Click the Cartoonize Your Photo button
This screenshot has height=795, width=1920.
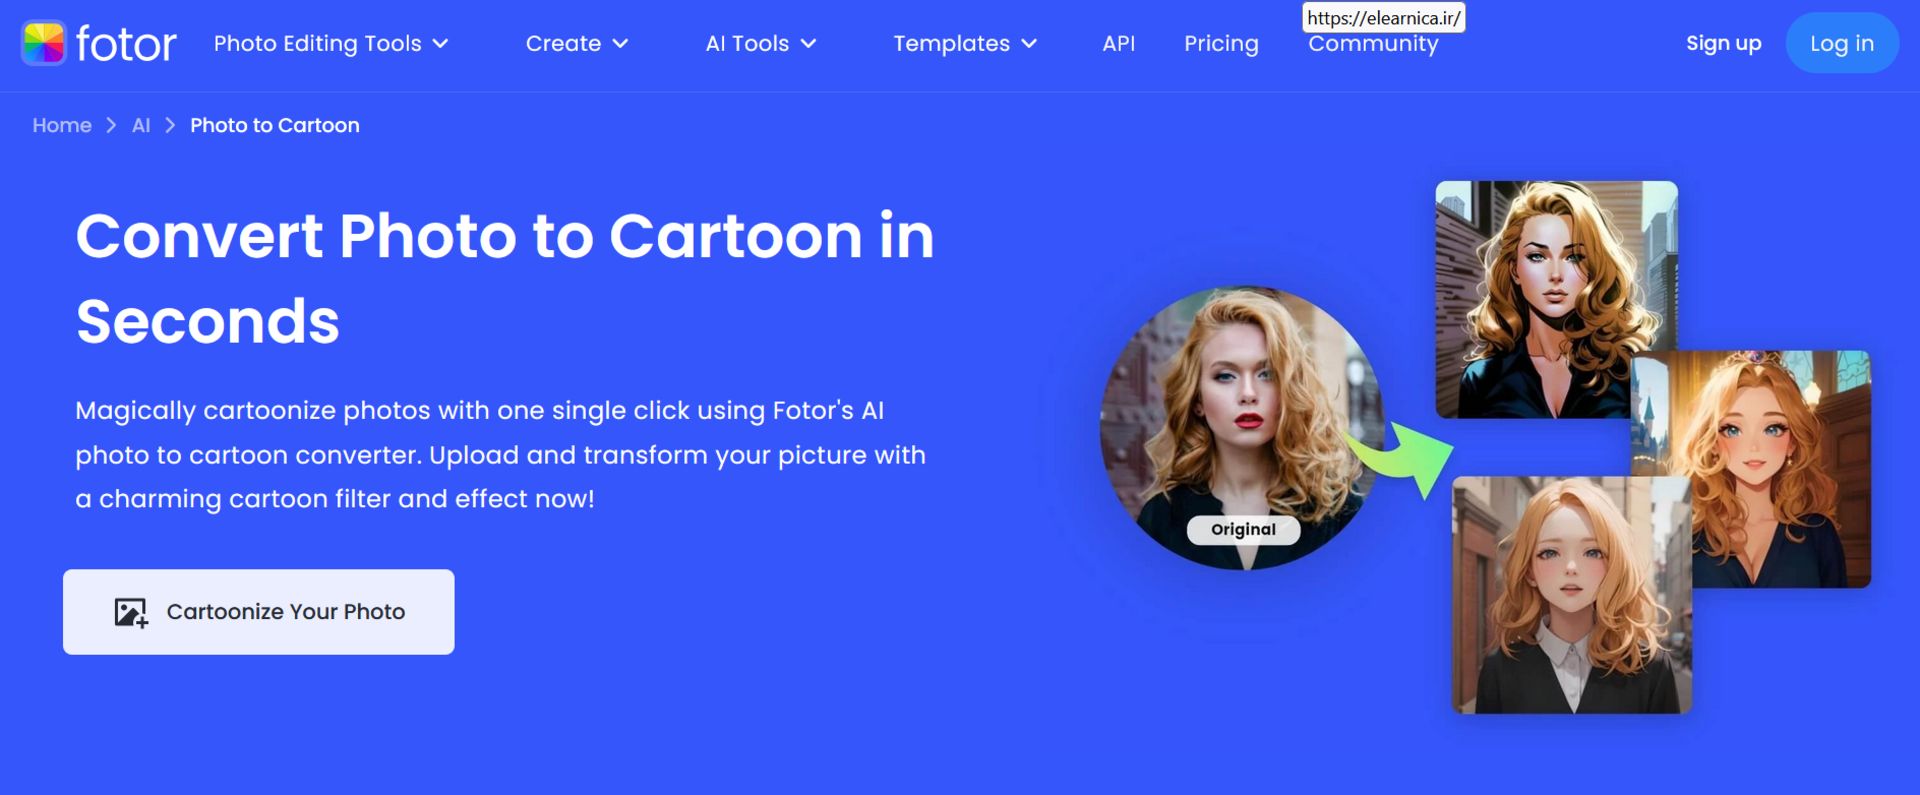click(x=259, y=612)
